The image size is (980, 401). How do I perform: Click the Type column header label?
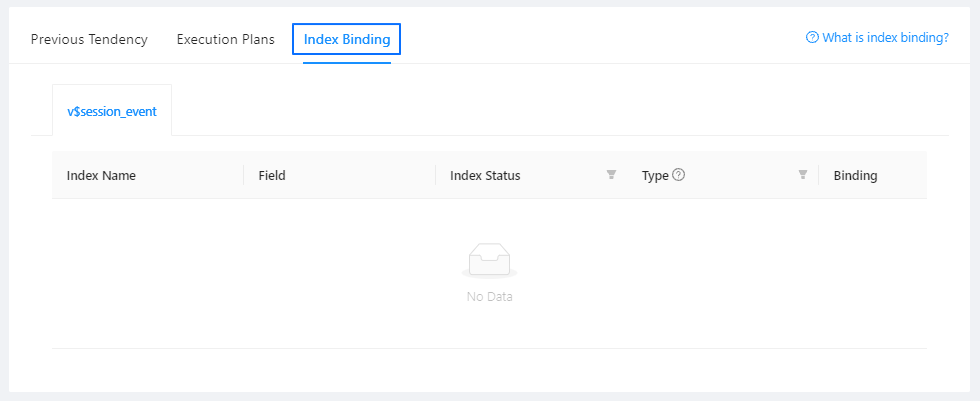(x=655, y=176)
